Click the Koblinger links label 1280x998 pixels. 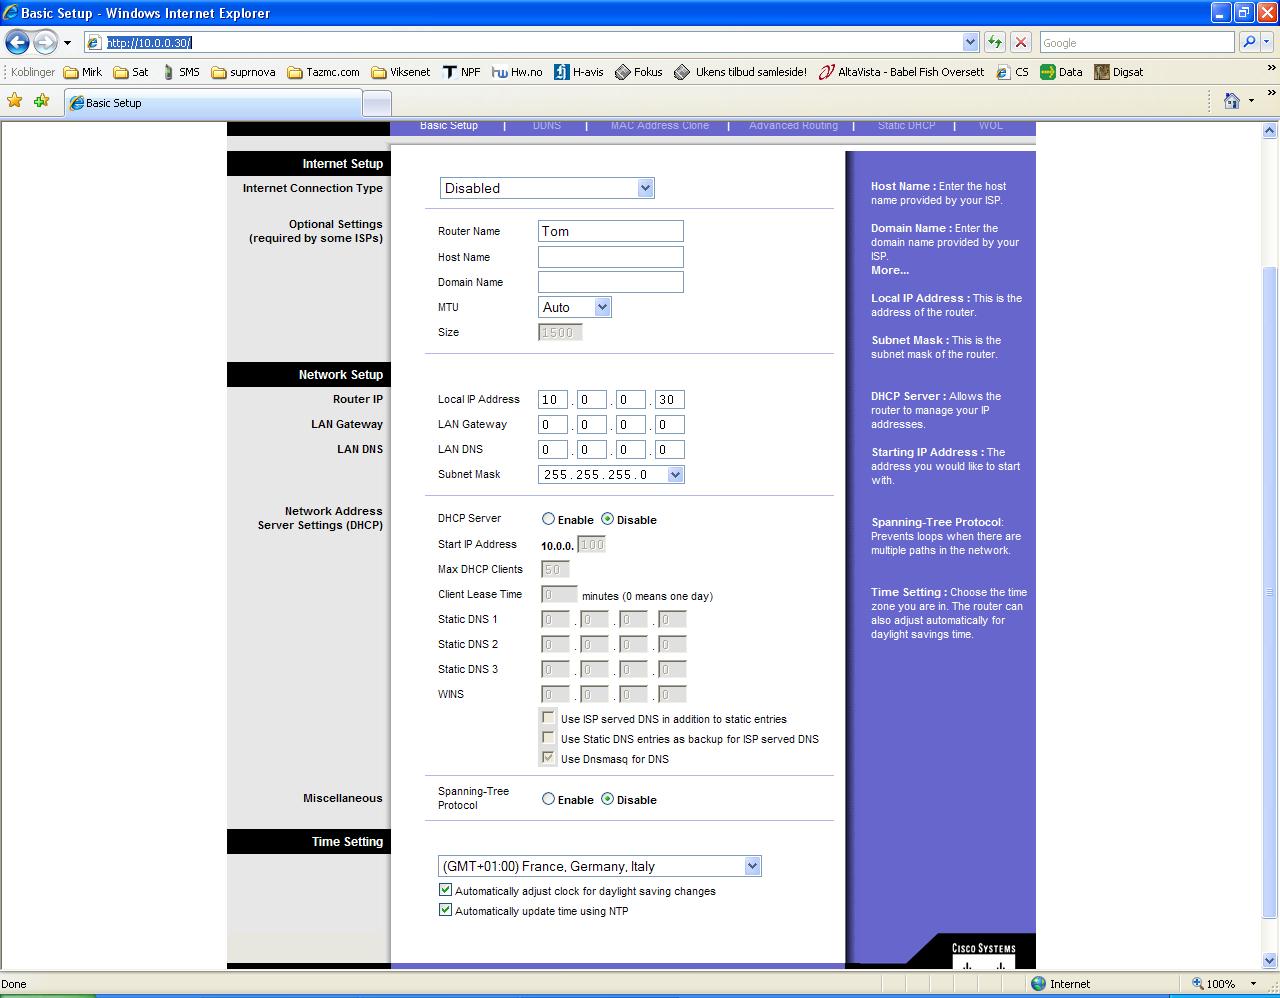[x=33, y=72]
